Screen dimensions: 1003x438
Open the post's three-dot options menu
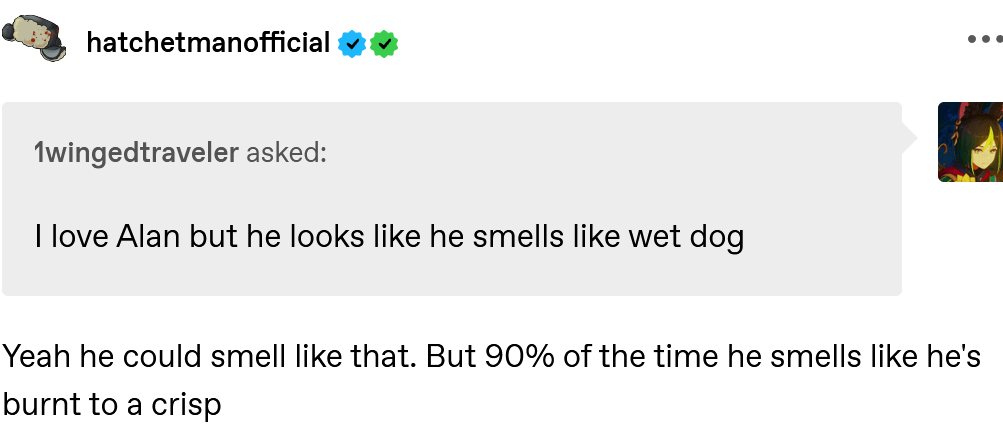(983, 41)
